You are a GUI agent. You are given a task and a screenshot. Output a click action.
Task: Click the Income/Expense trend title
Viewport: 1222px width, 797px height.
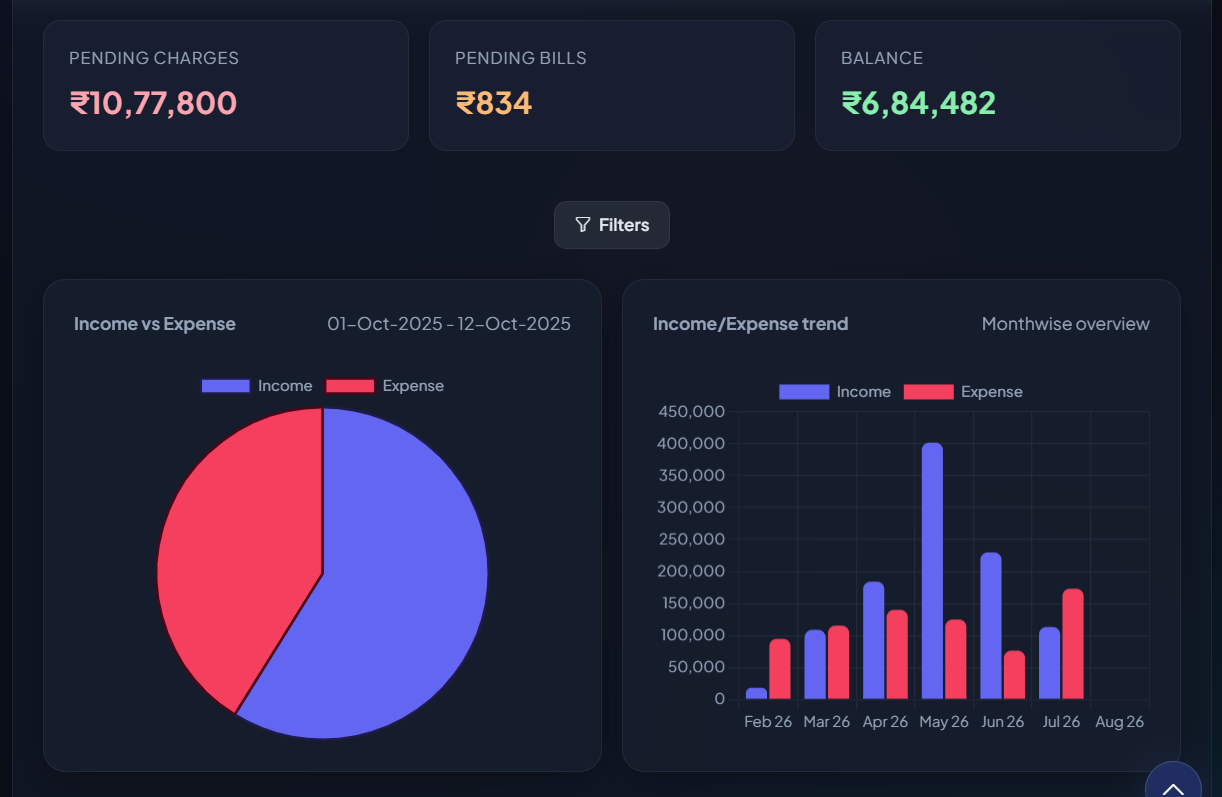(x=750, y=324)
